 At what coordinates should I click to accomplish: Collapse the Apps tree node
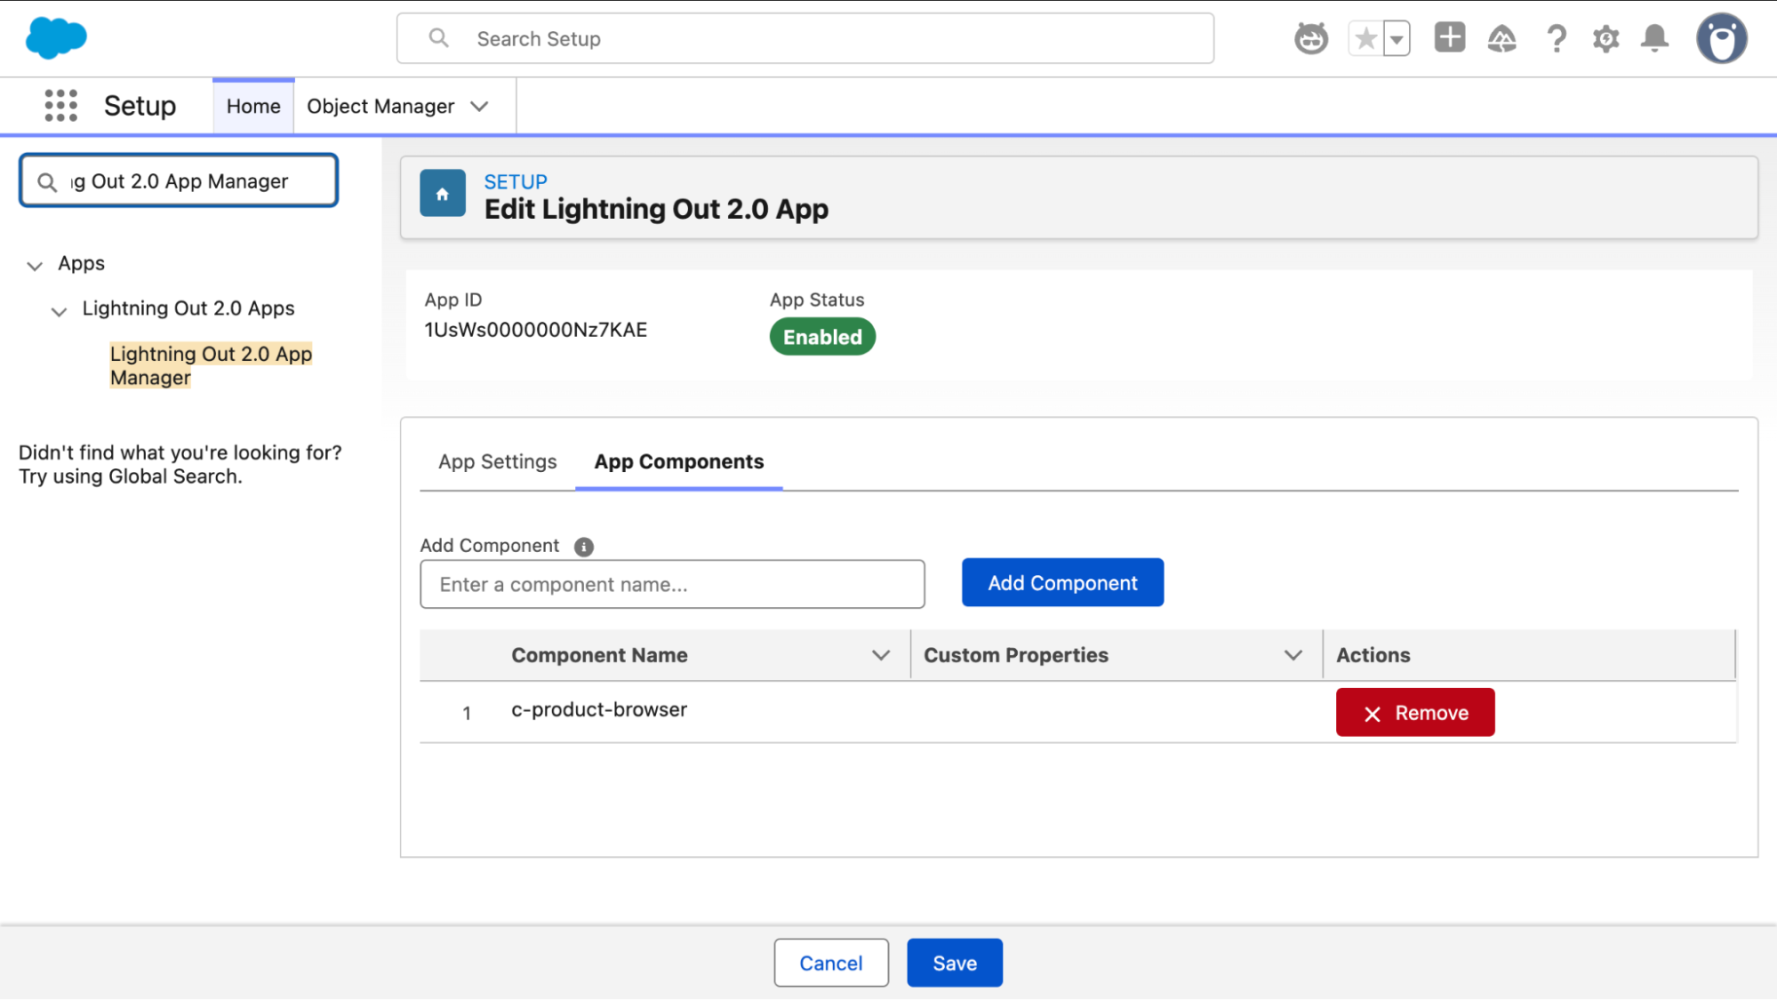click(x=35, y=265)
